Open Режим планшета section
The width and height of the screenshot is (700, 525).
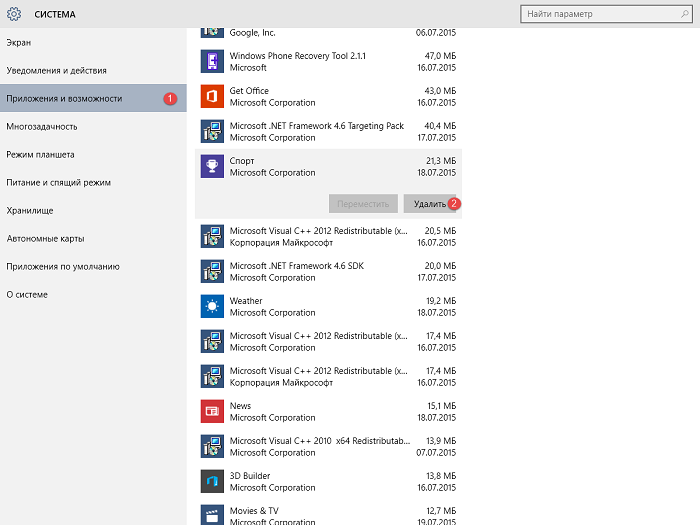[93, 154]
